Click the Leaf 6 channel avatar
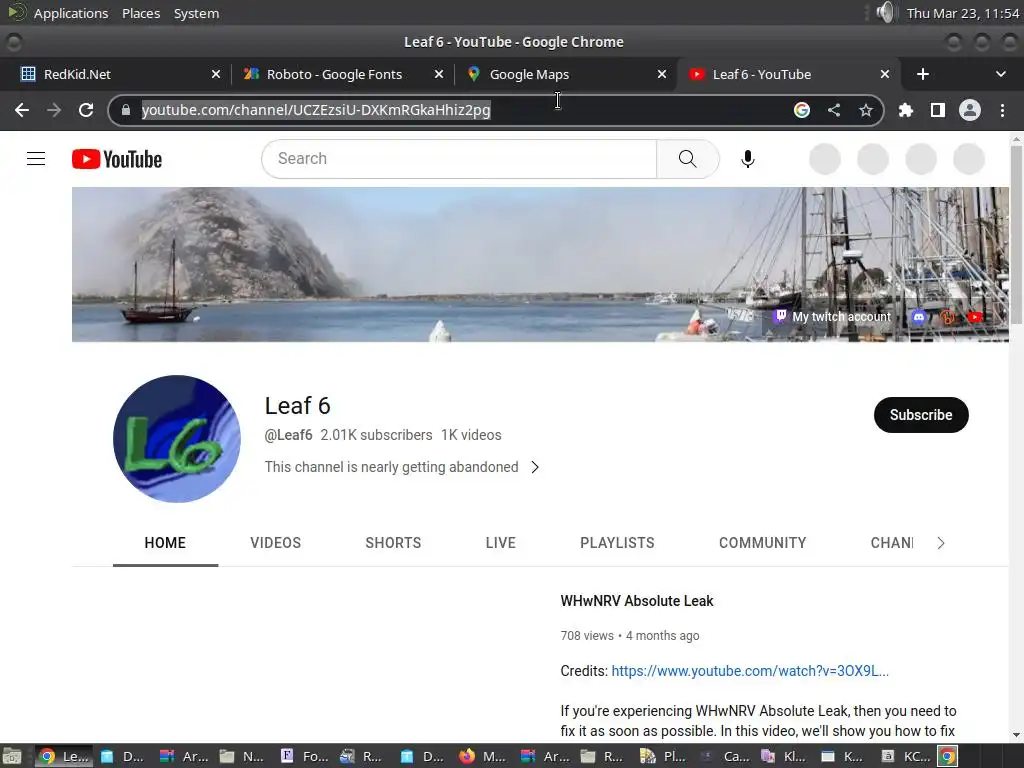 177,439
